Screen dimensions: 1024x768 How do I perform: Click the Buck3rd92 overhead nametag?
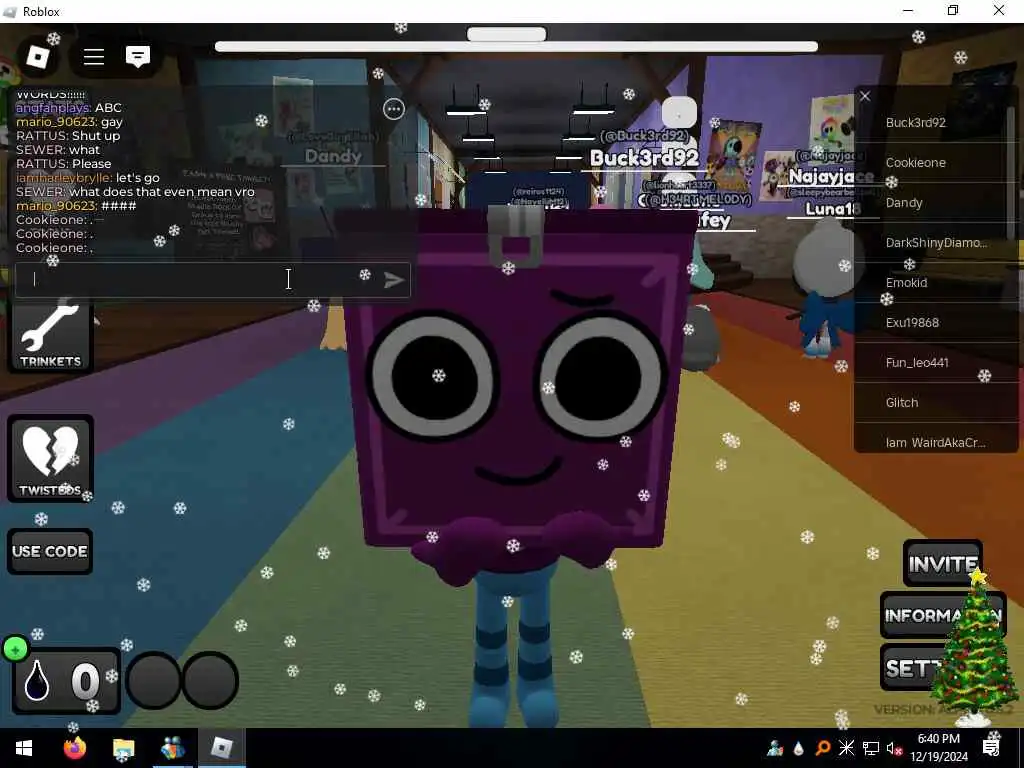(645, 157)
